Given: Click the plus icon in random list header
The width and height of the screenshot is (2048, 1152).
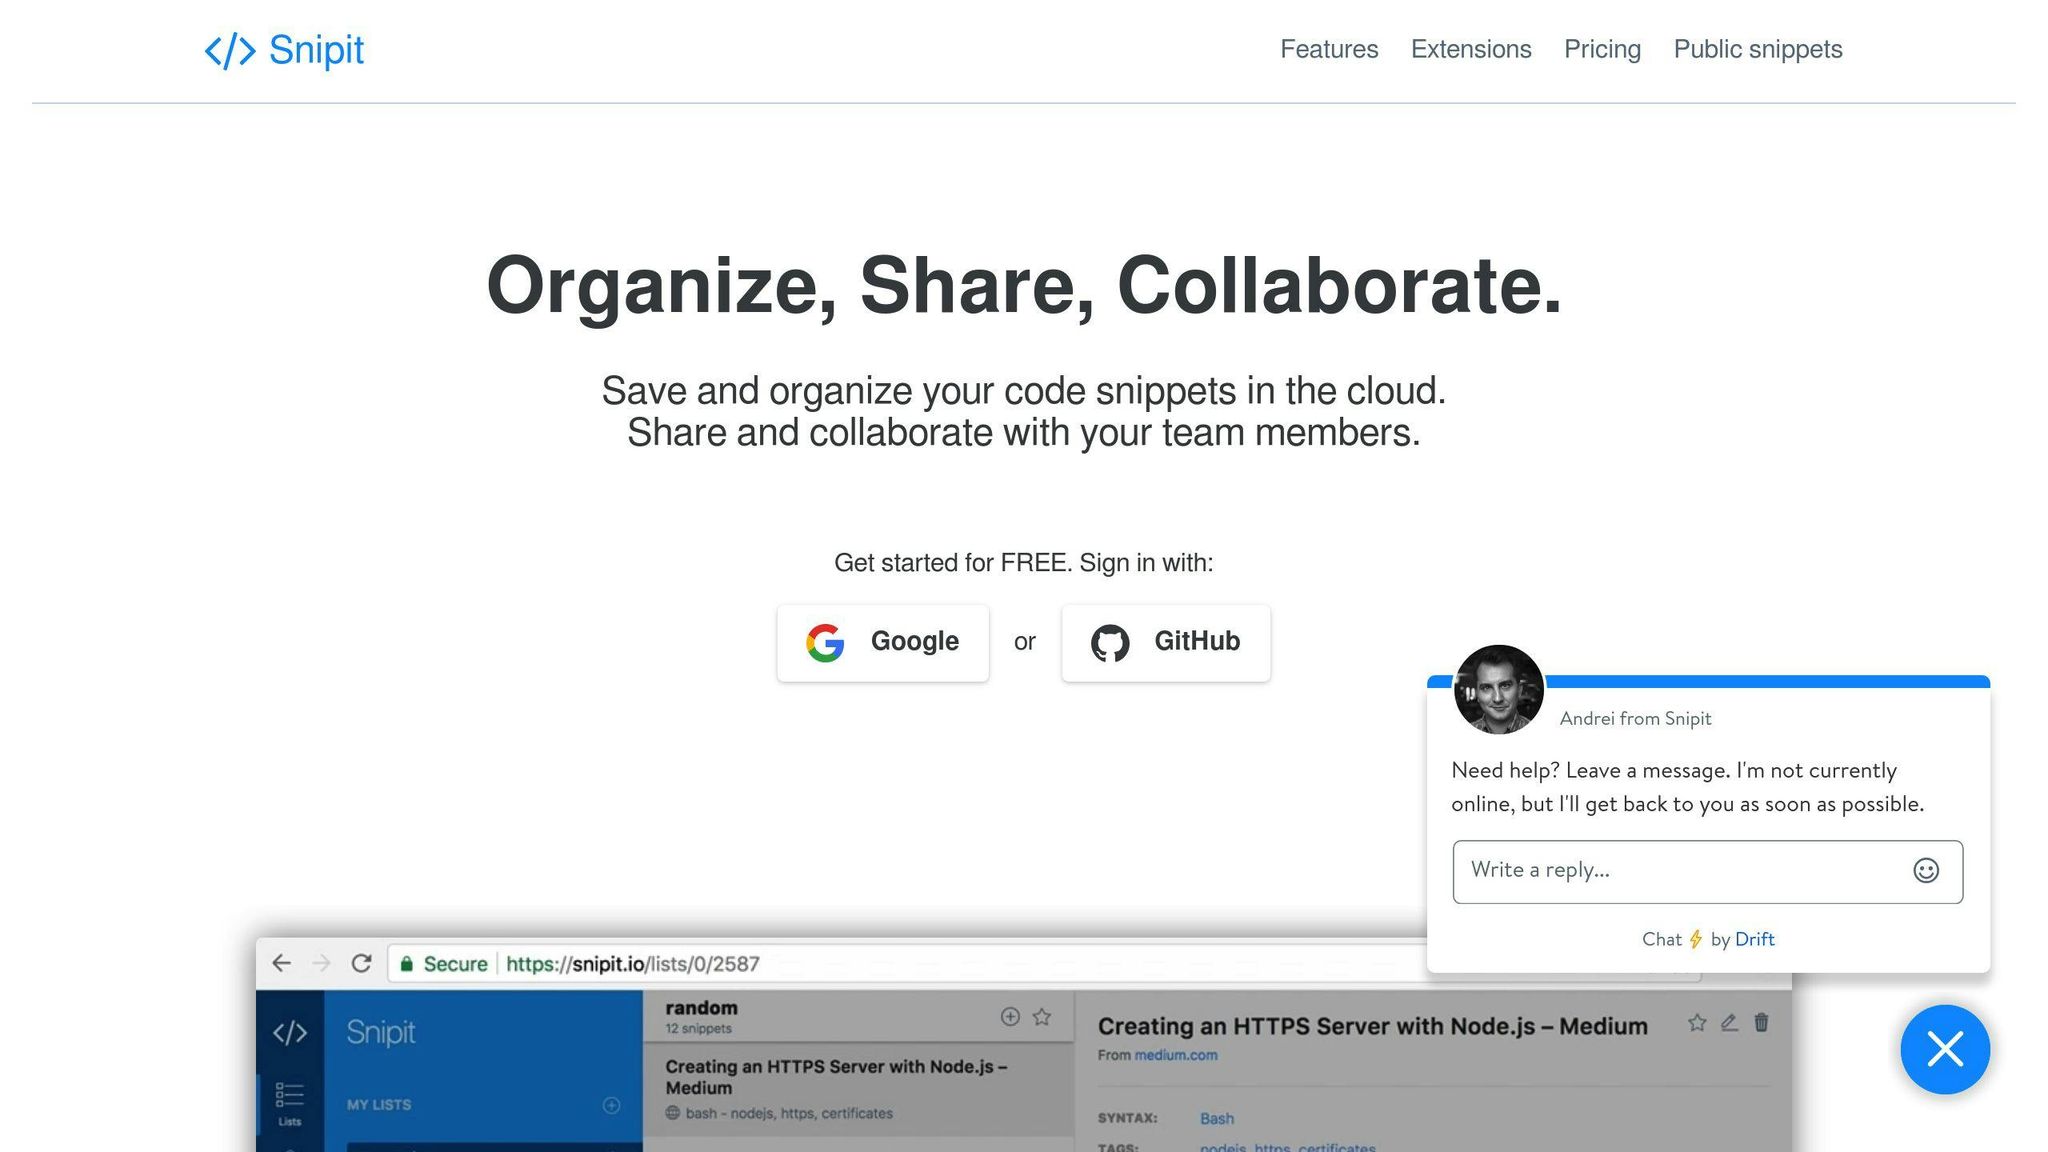Looking at the screenshot, I should coord(1010,1017).
